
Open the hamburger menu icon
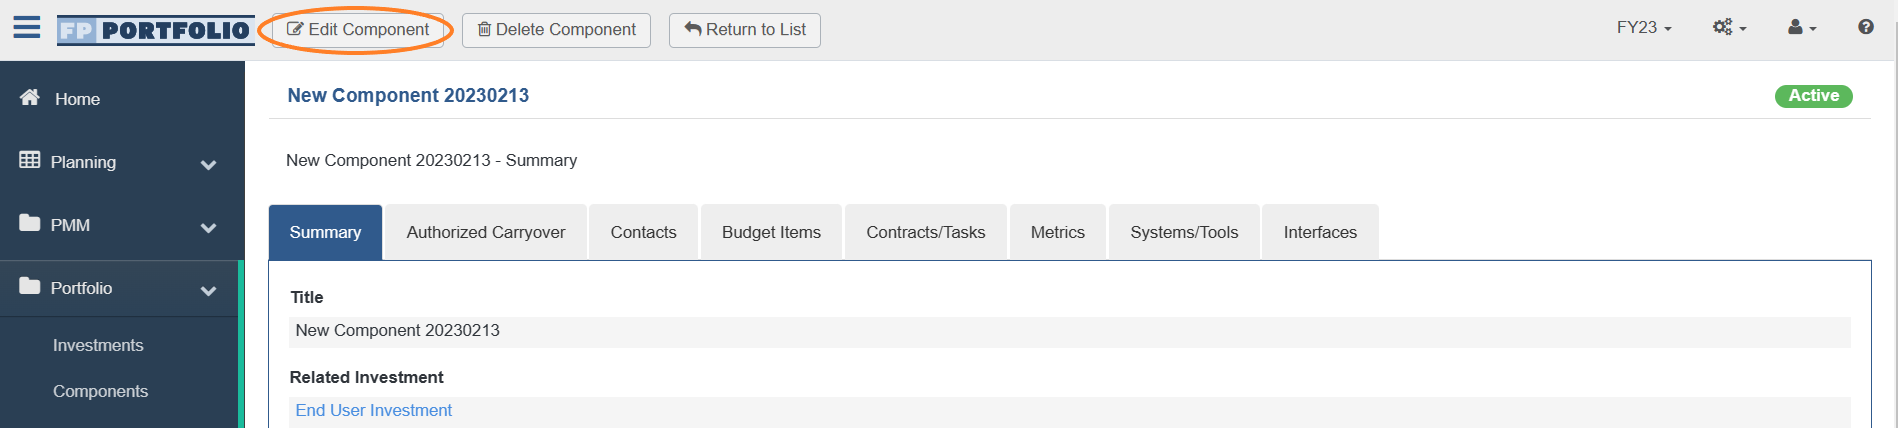(x=27, y=27)
